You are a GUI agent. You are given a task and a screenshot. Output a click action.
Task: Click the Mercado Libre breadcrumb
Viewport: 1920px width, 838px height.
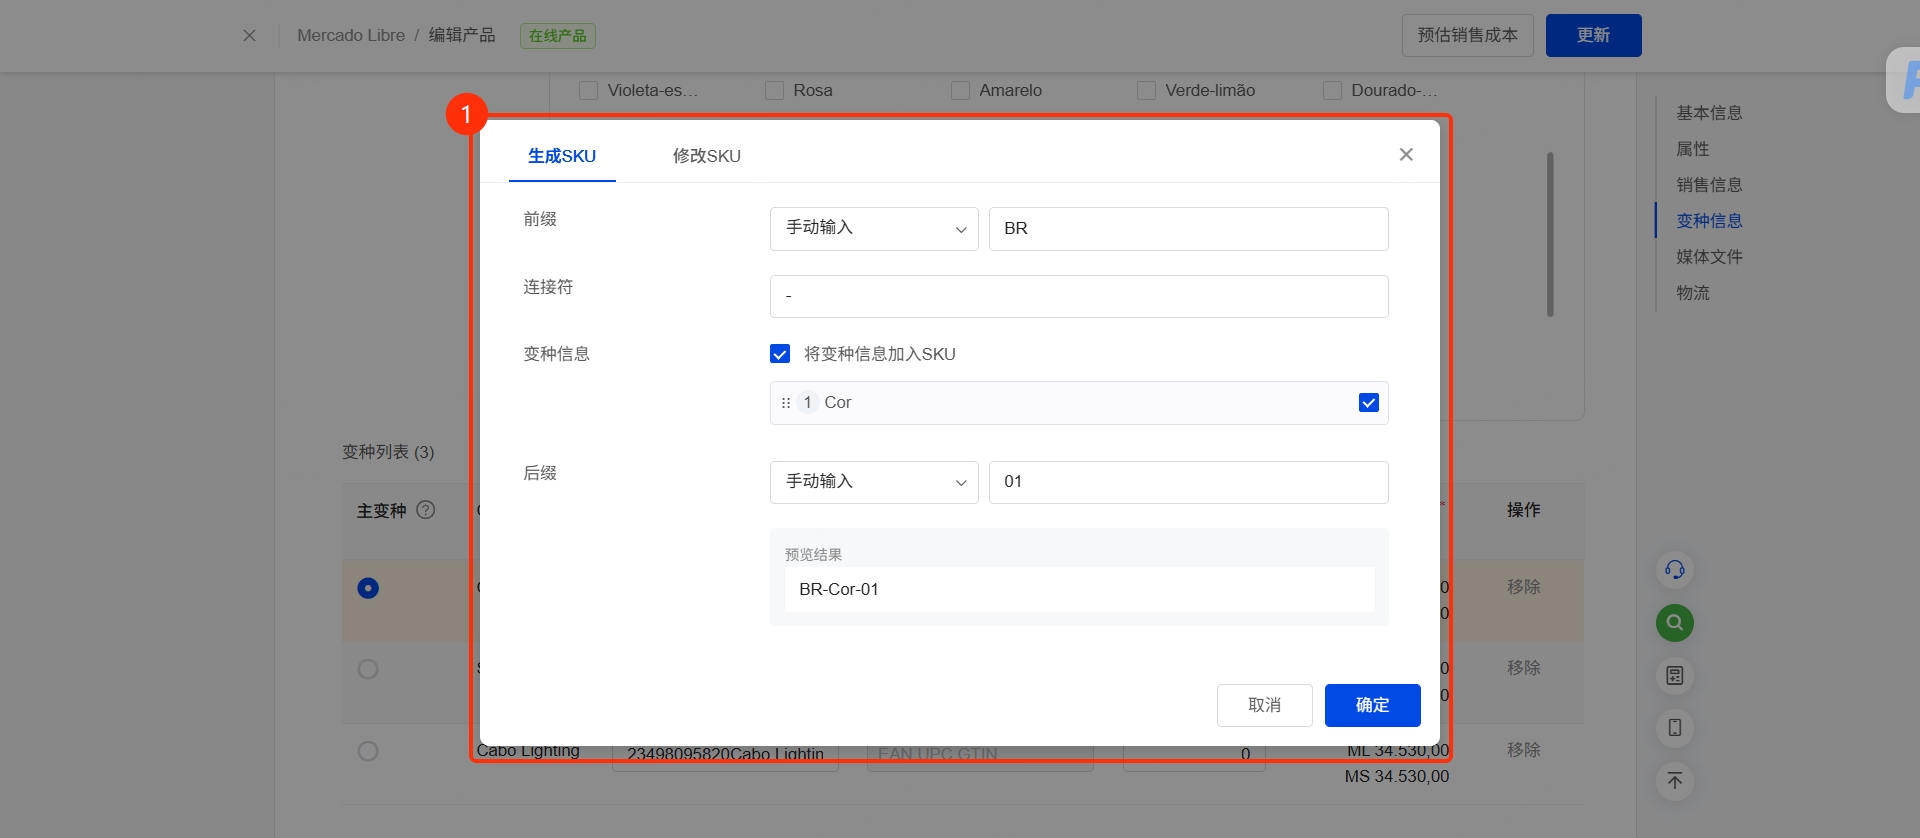(351, 36)
